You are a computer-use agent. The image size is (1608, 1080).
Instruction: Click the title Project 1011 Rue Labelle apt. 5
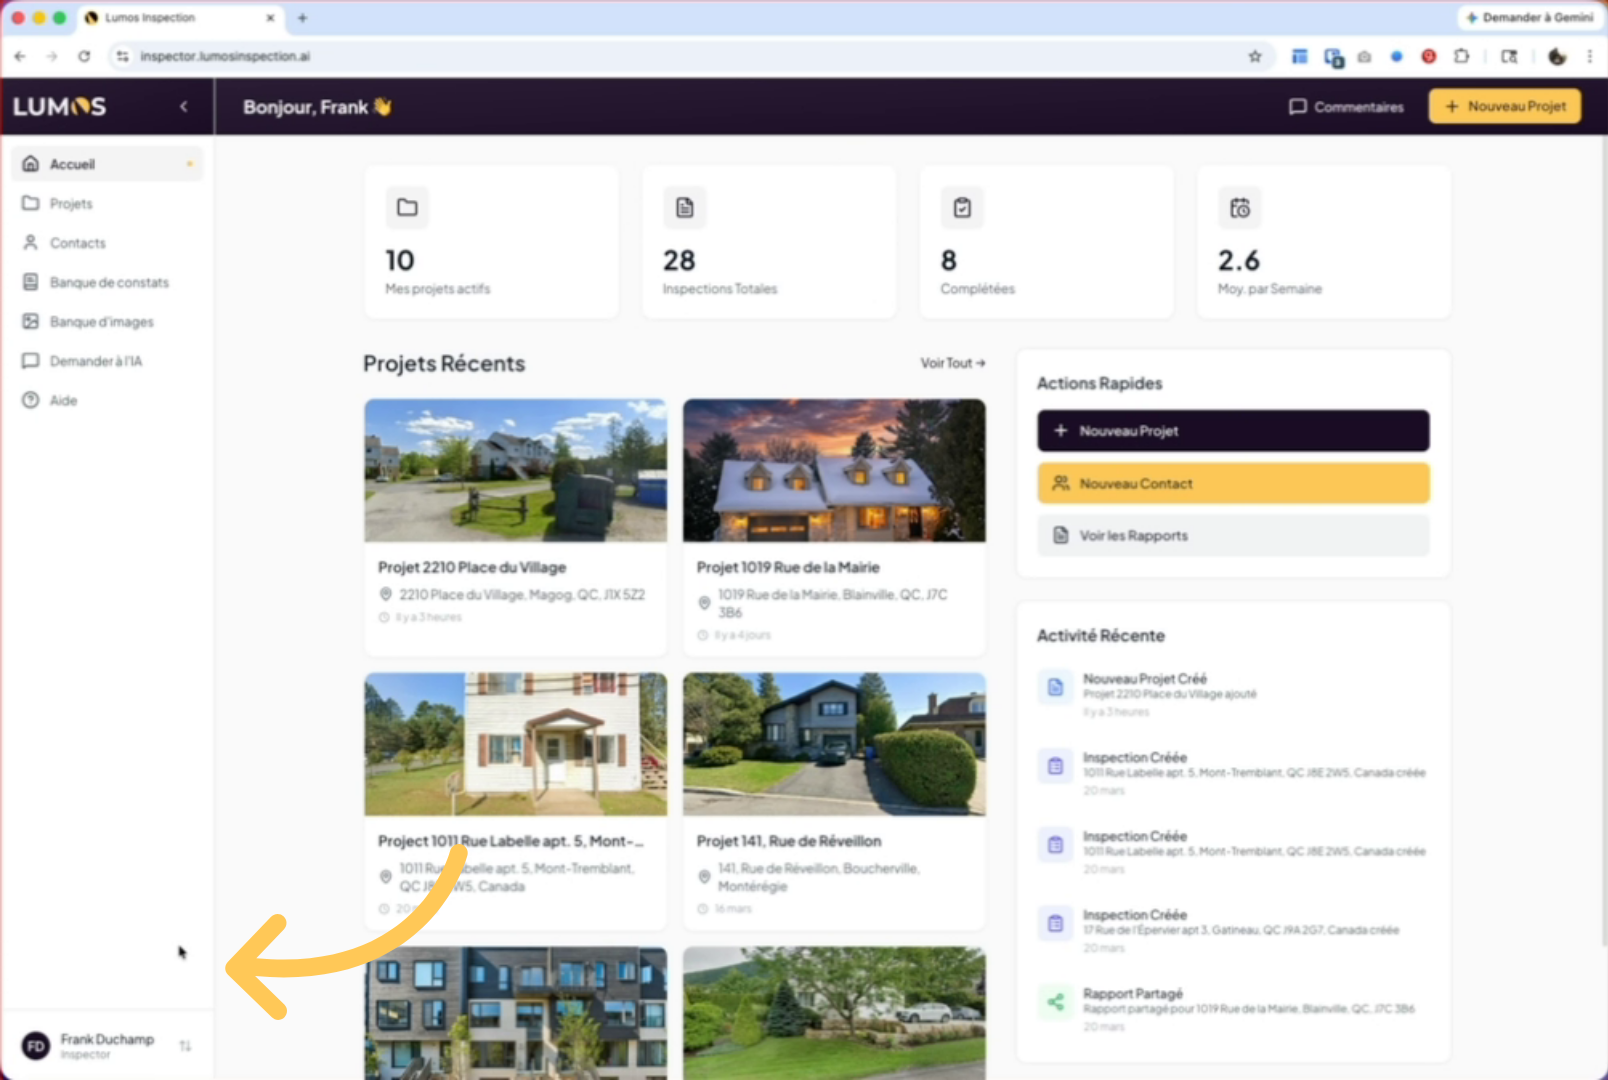click(x=510, y=841)
